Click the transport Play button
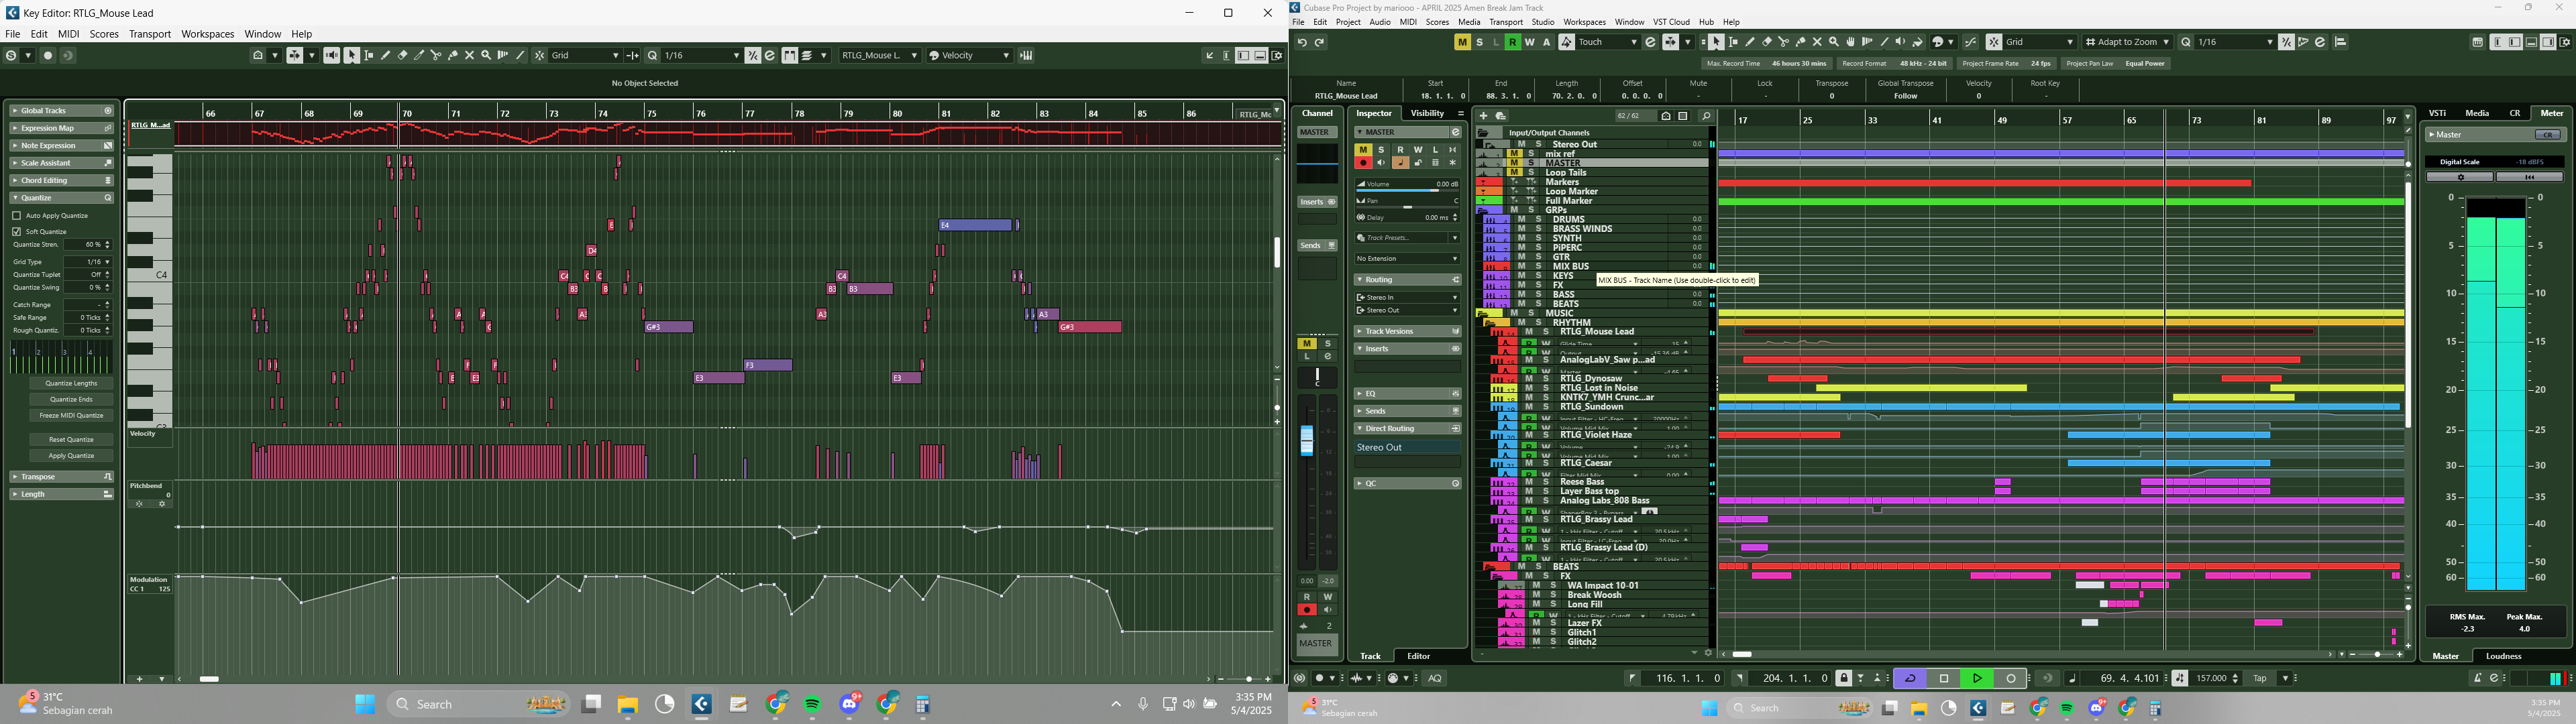 (x=1977, y=678)
